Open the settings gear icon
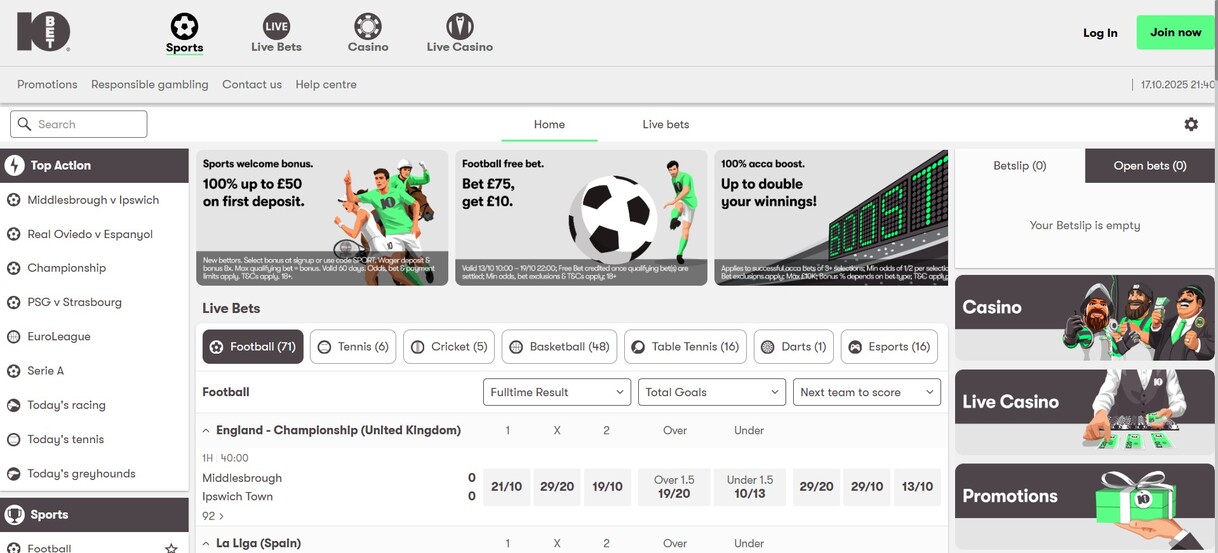The height and width of the screenshot is (553, 1218). [x=1191, y=124]
